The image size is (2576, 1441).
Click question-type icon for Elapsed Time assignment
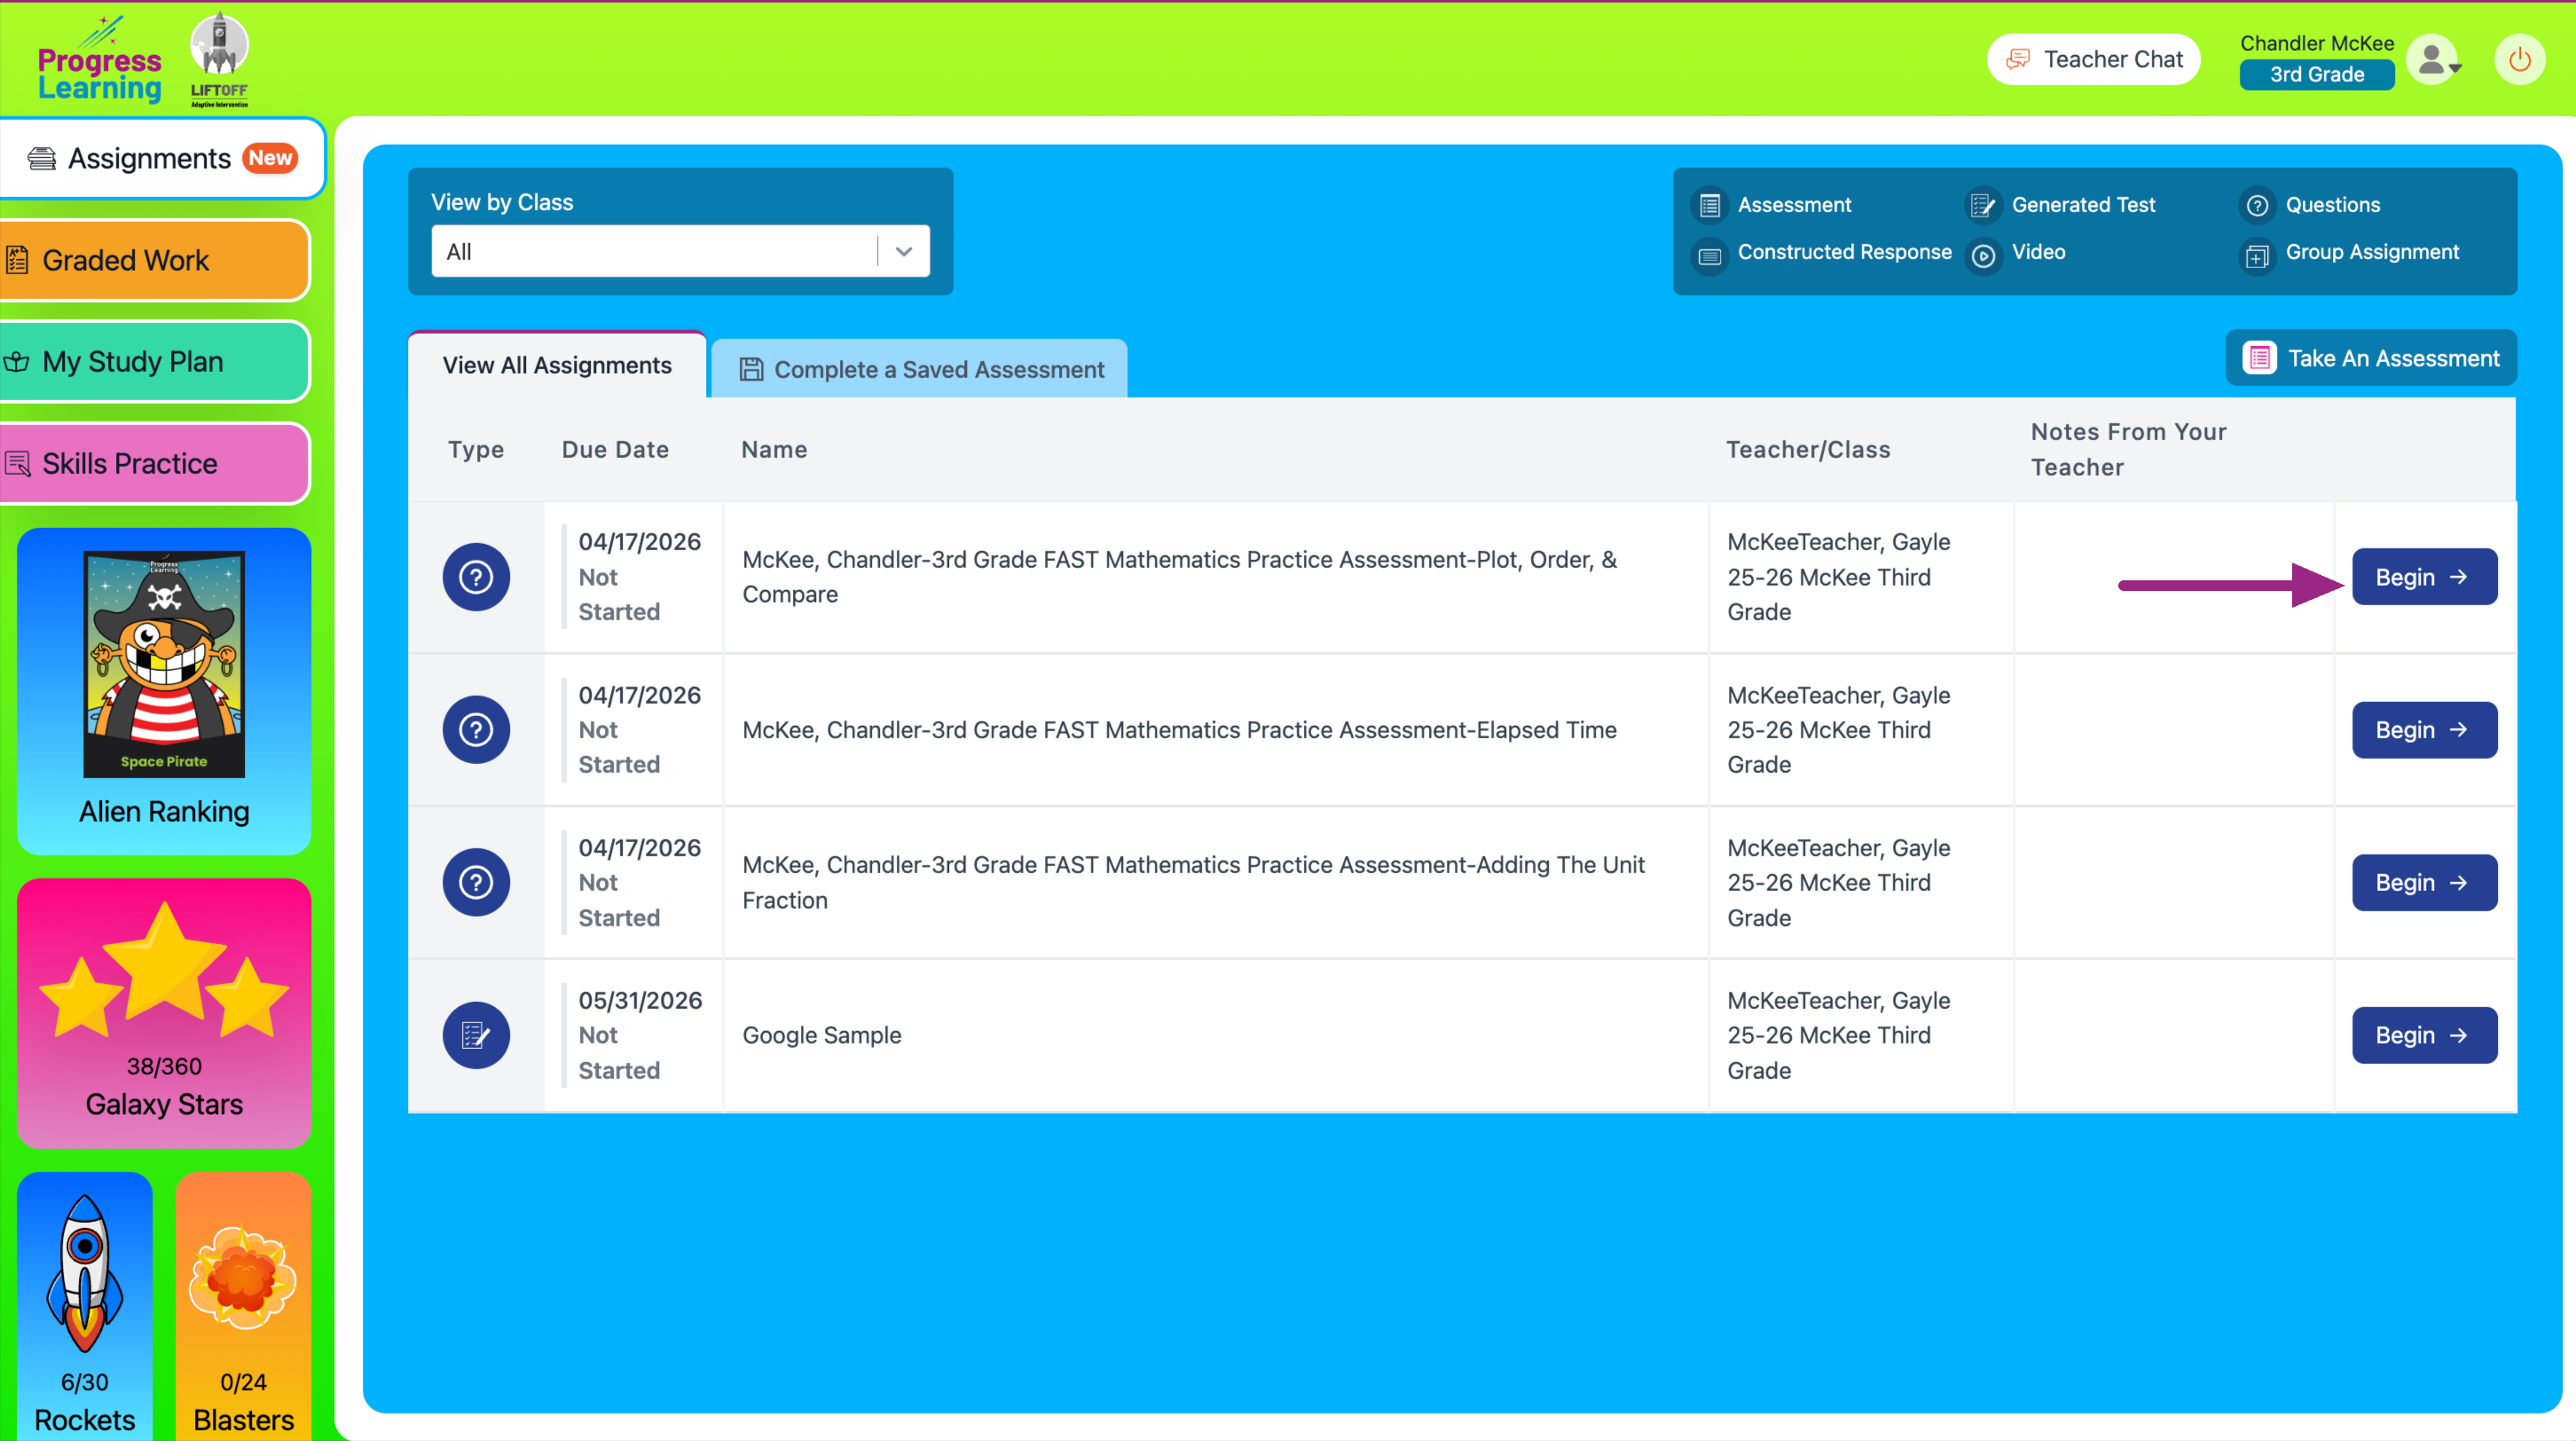click(476, 730)
